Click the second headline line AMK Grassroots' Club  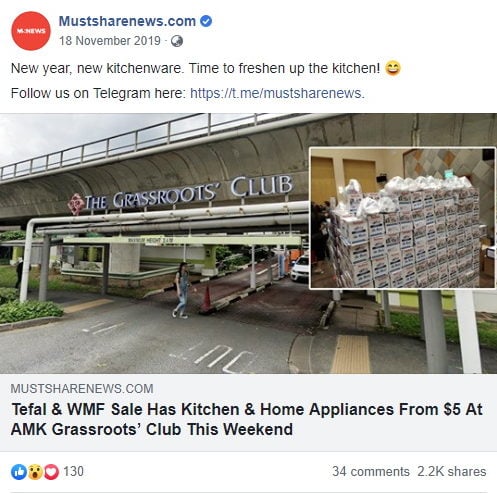click(x=152, y=429)
